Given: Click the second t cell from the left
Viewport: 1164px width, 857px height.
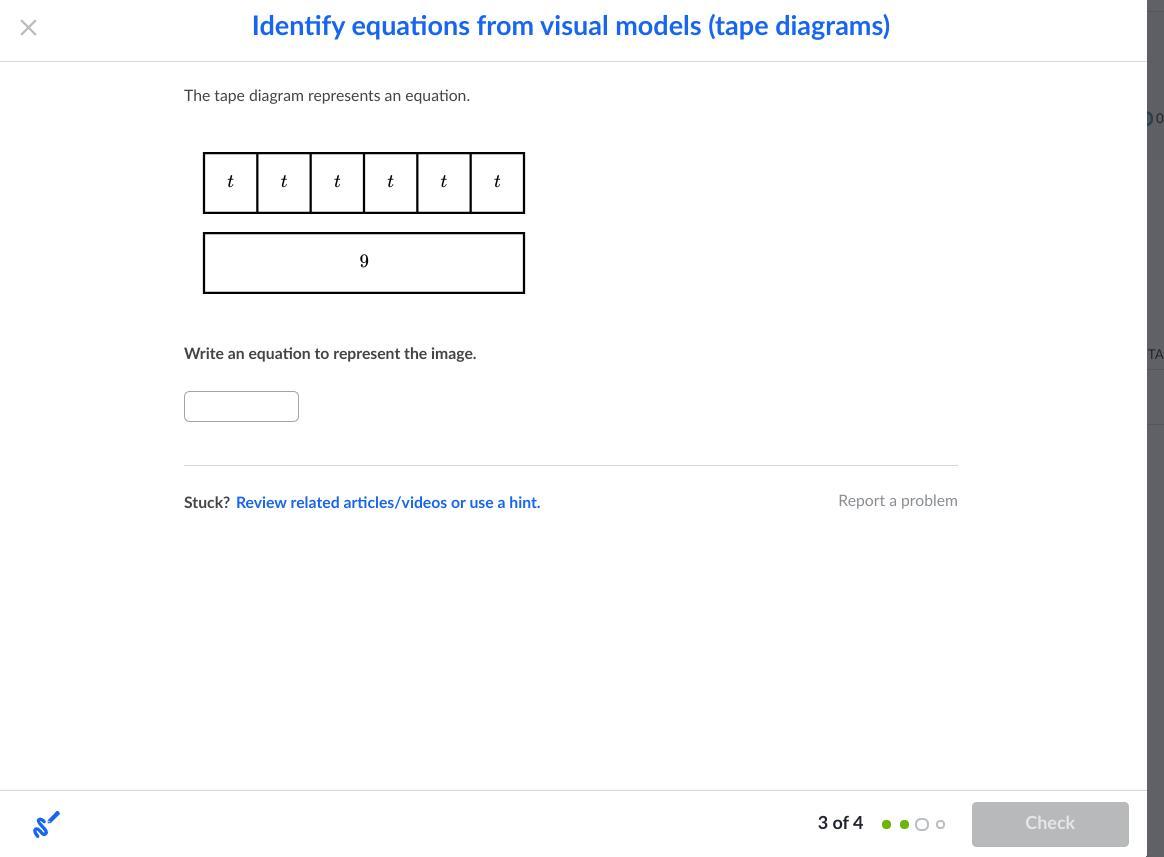Looking at the screenshot, I should point(284,183).
